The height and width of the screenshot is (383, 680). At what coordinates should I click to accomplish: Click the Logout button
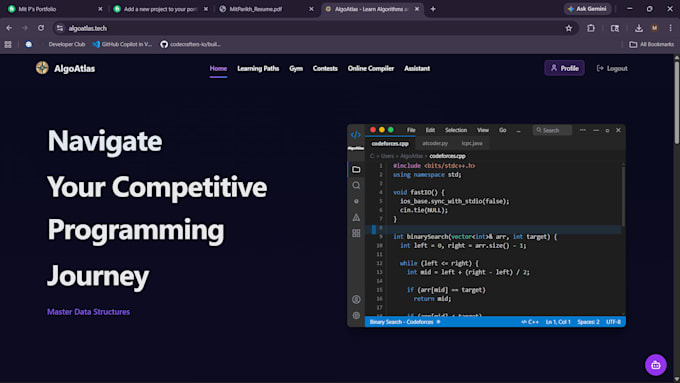tap(612, 69)
